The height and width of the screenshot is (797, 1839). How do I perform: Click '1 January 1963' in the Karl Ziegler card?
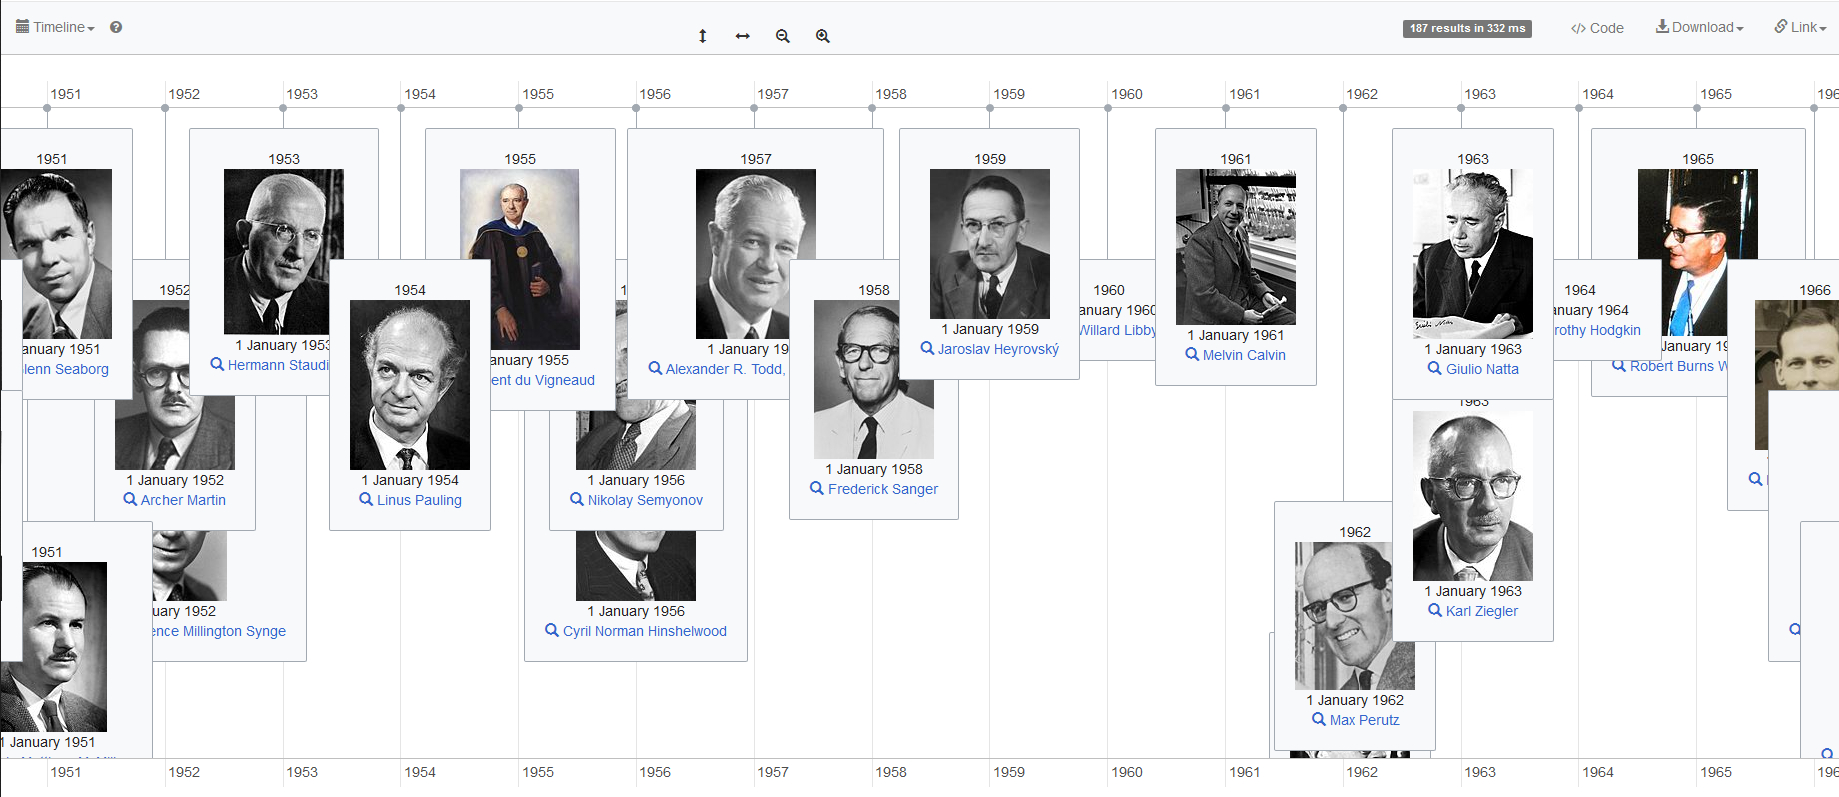tap(1473, 591)
